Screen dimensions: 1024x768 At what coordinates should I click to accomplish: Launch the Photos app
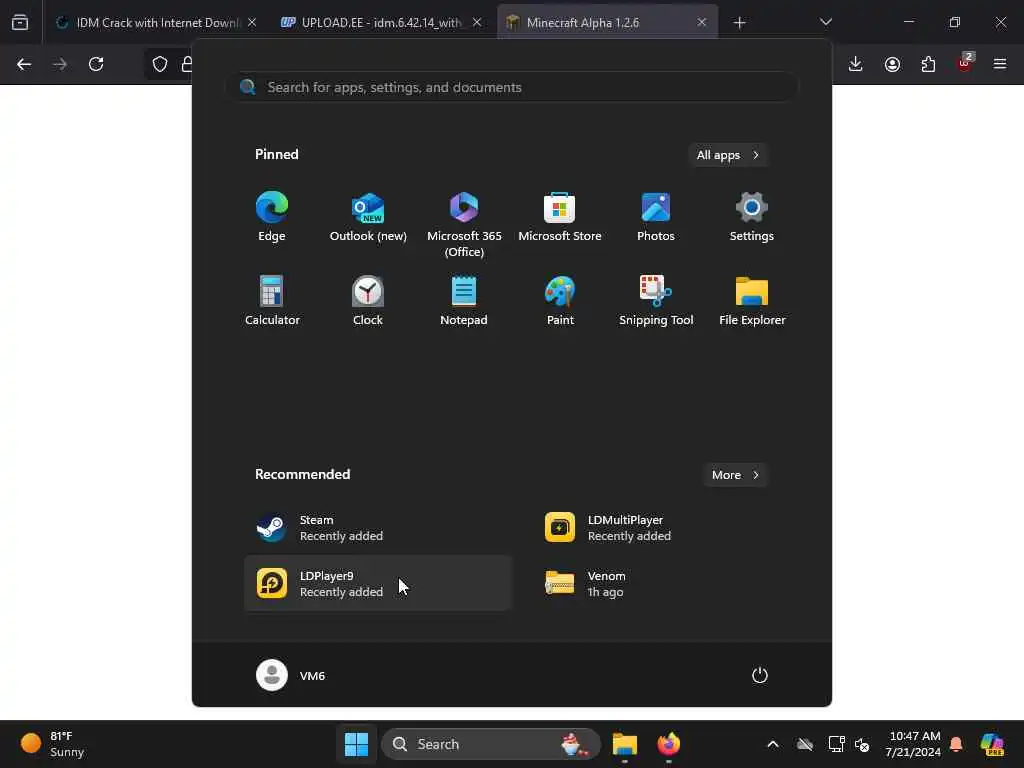[656, 217]
